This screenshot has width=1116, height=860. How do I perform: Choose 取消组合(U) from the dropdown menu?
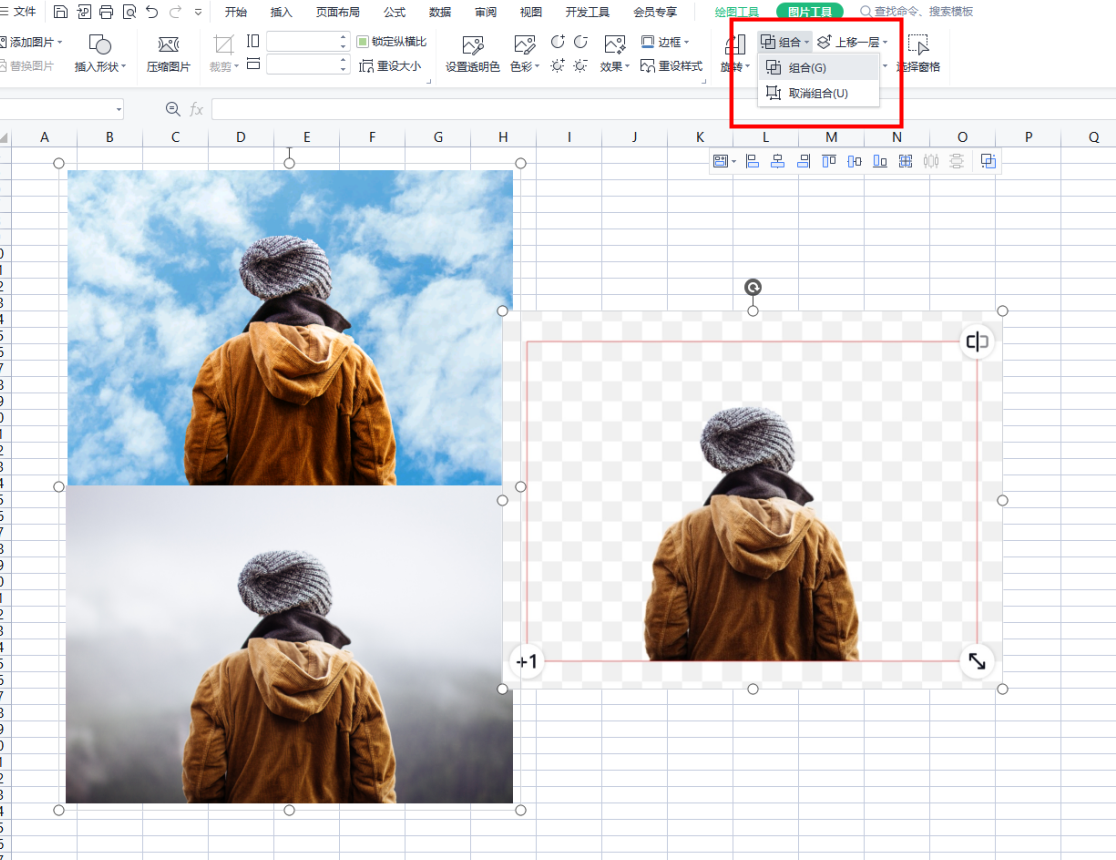pos(818,93)
